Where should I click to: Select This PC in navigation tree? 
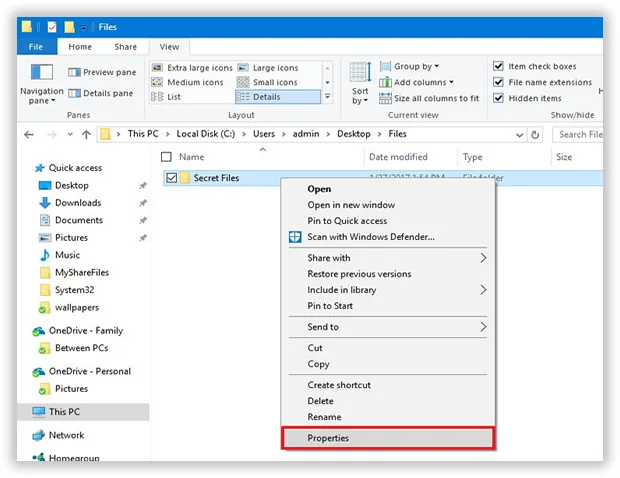(x=64, y=411)
